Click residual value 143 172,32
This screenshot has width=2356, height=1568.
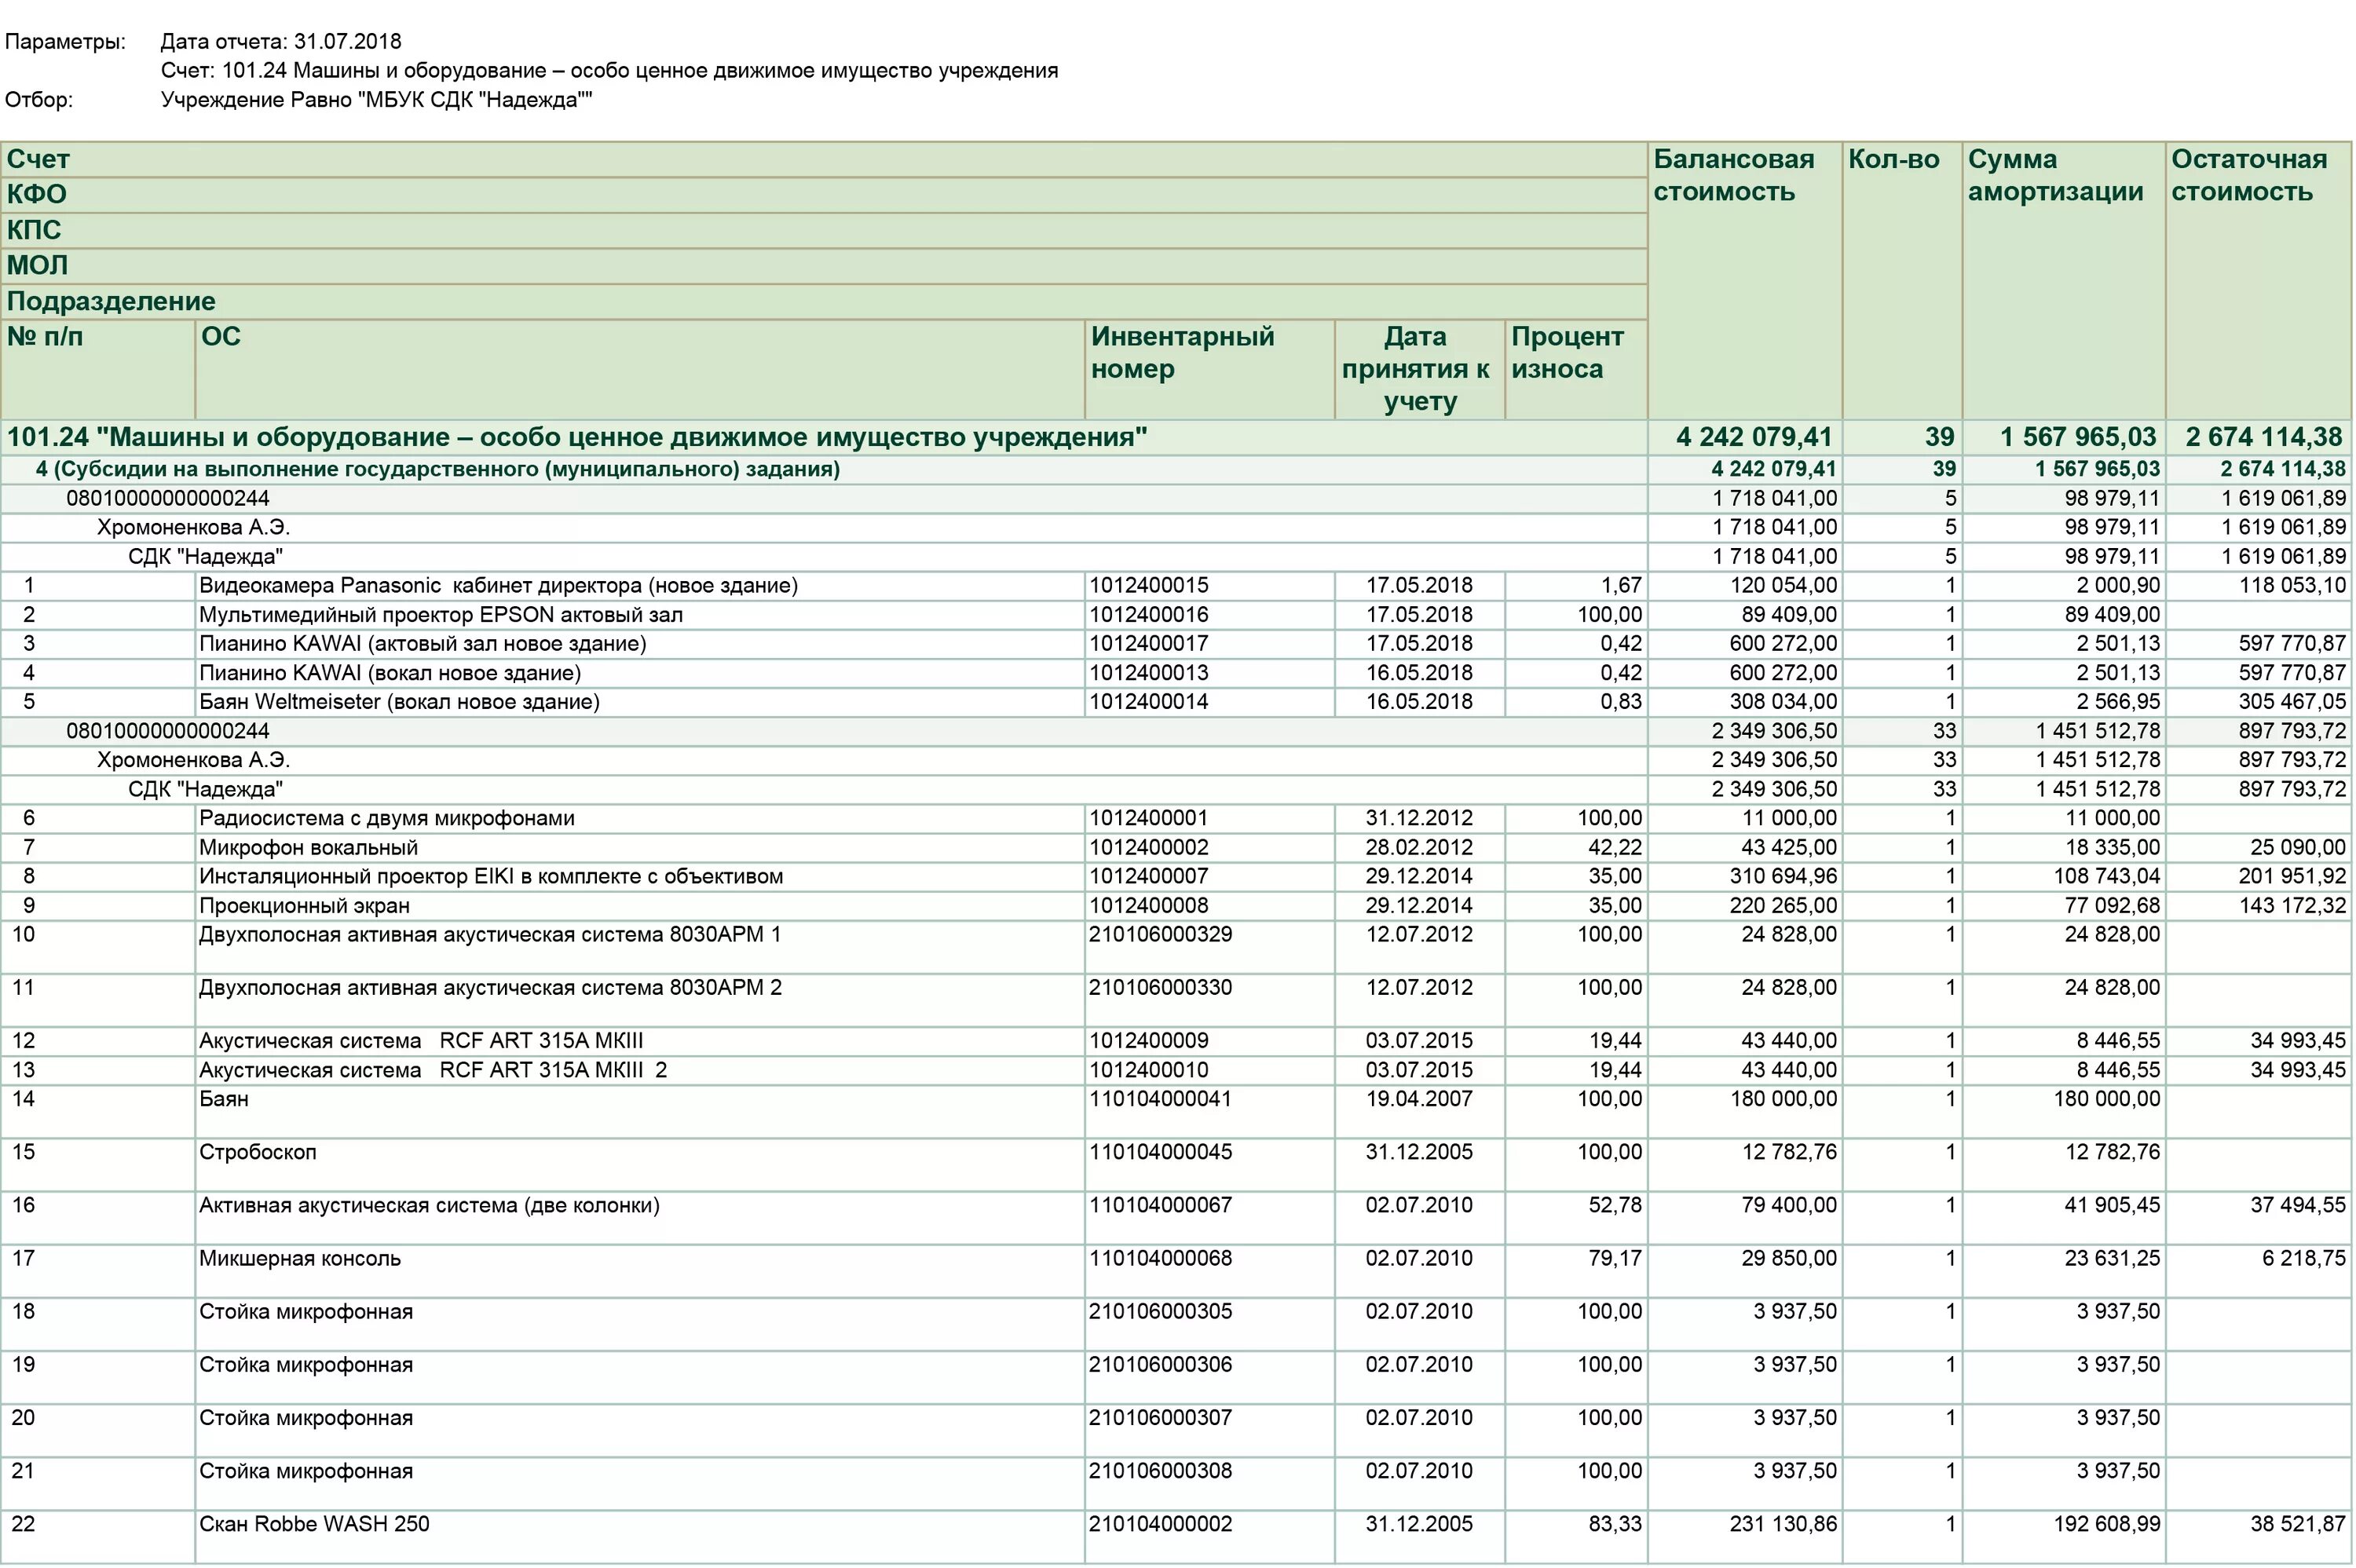pos(2292,906)
